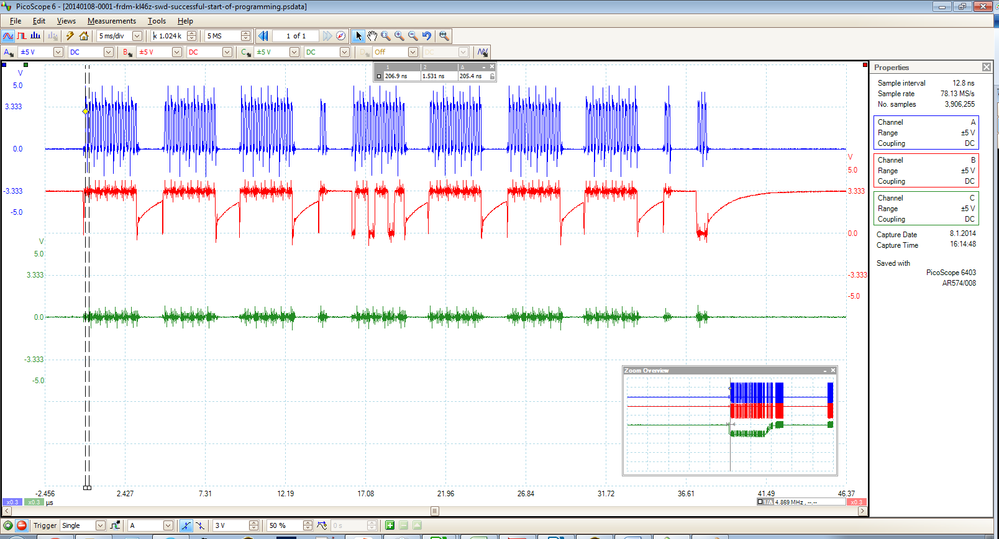The width and height of the screenshot is (999, 539).
Task: Start capture with green go button
Action: (x=8, y=526)
